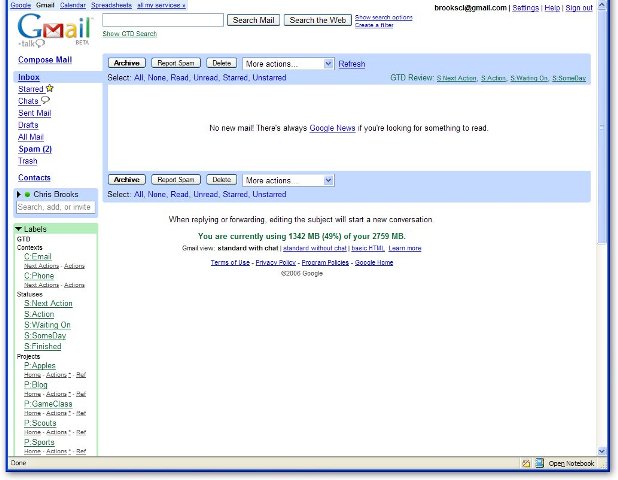Click the chat Search, add, or invite field
This screenshot has height=480, width=618.
pos(56,207)
